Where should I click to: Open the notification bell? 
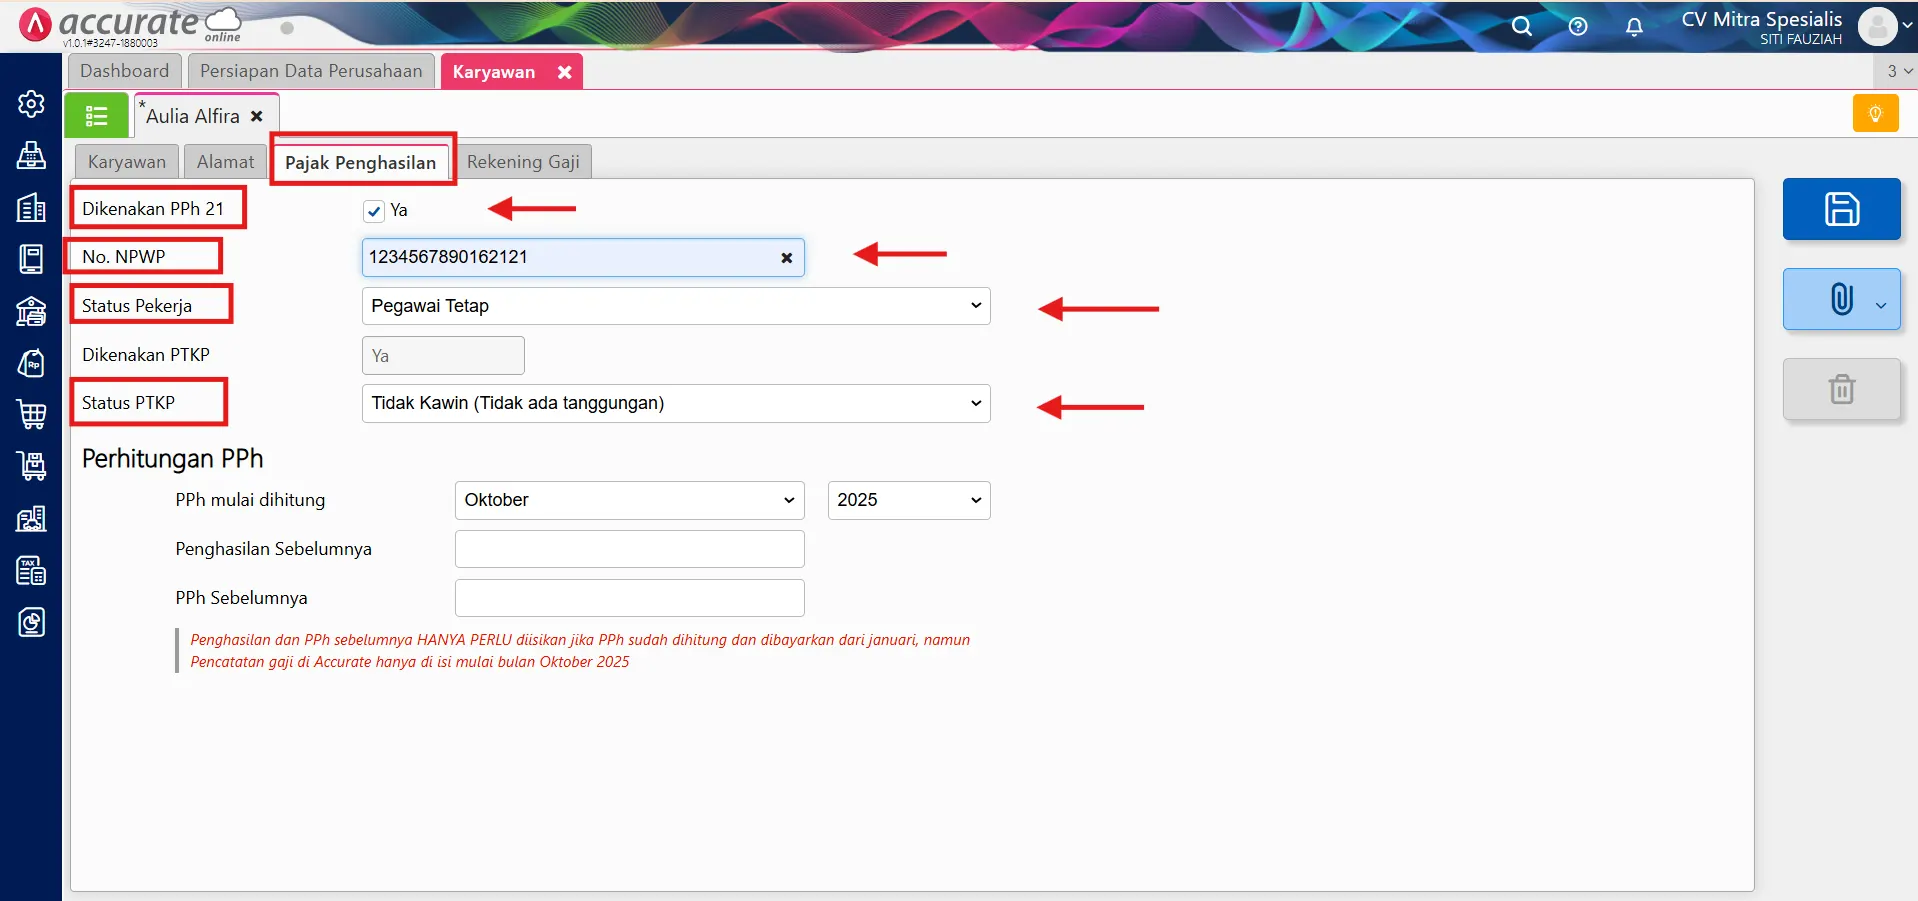pos(1634,27)
